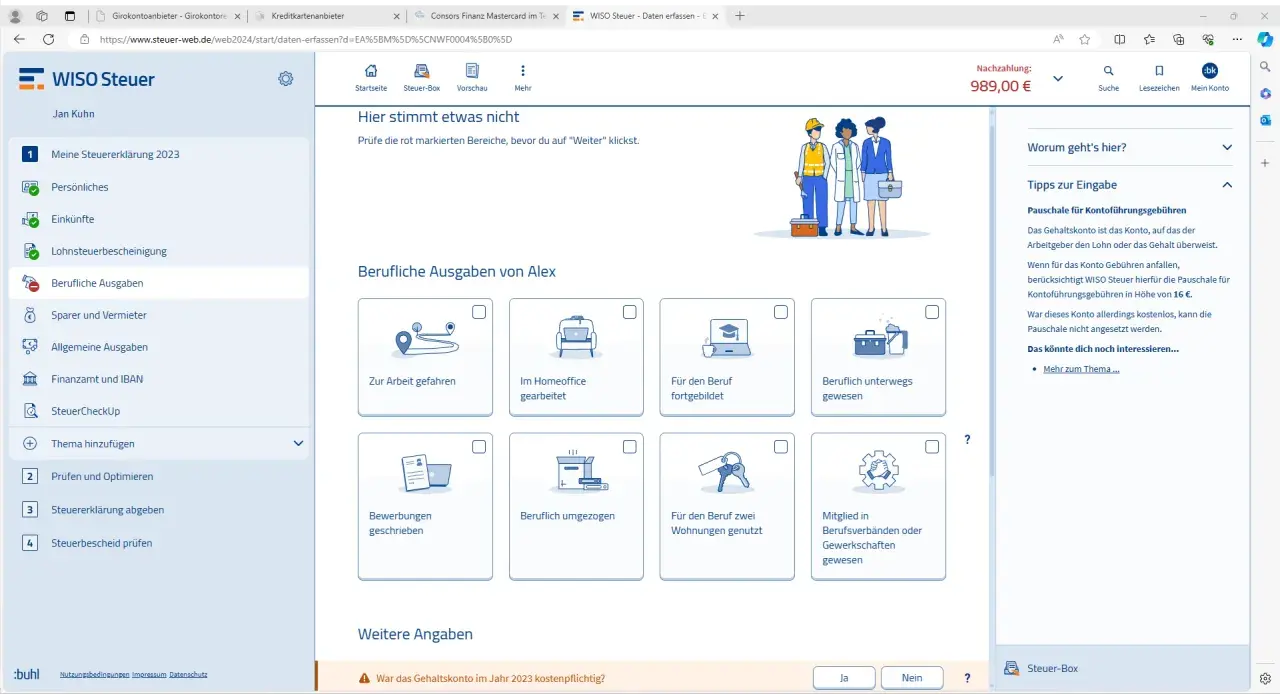Open Meine Steuererklärung 2023 step
1280x694 pixels.
(x=158, y=154)
